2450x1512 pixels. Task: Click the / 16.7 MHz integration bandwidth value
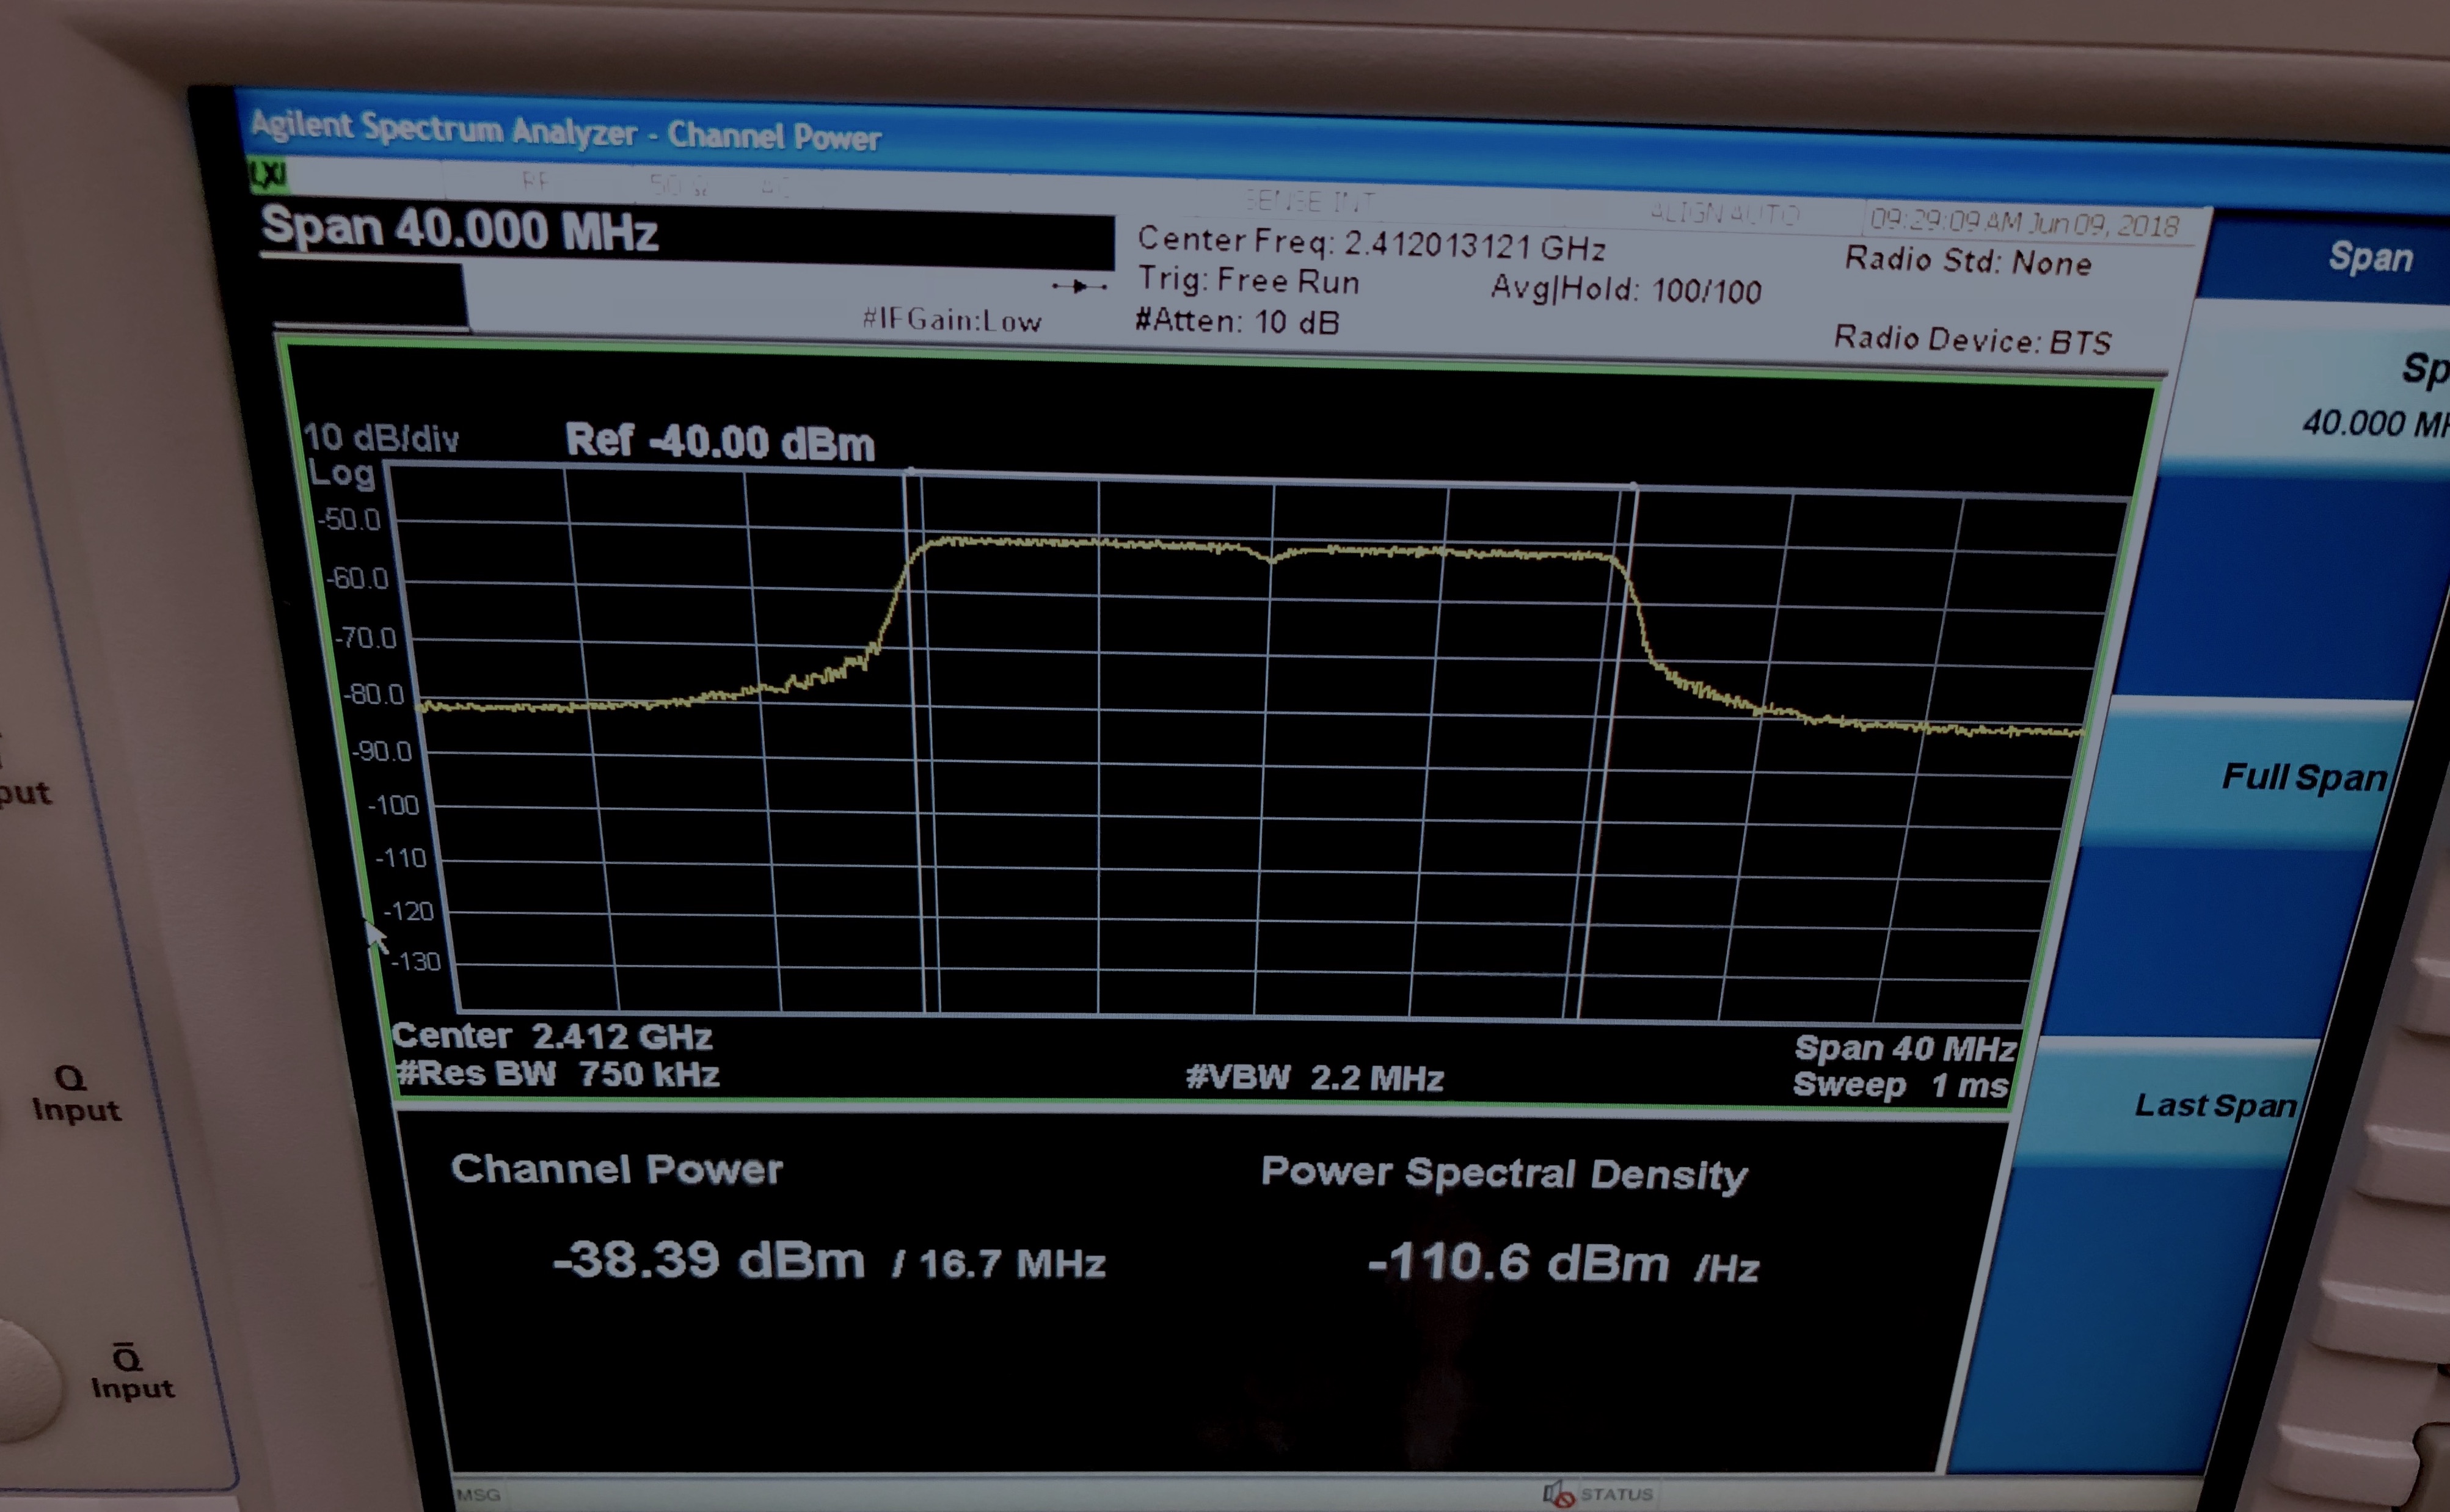click(x=999, y=1264)
